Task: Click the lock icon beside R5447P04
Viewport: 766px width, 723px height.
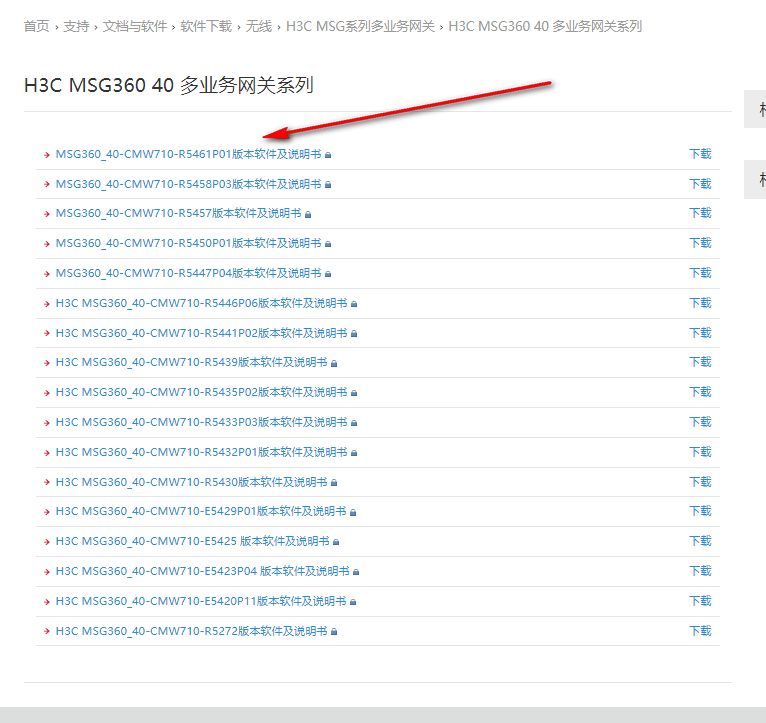Action: coord(328,274)
